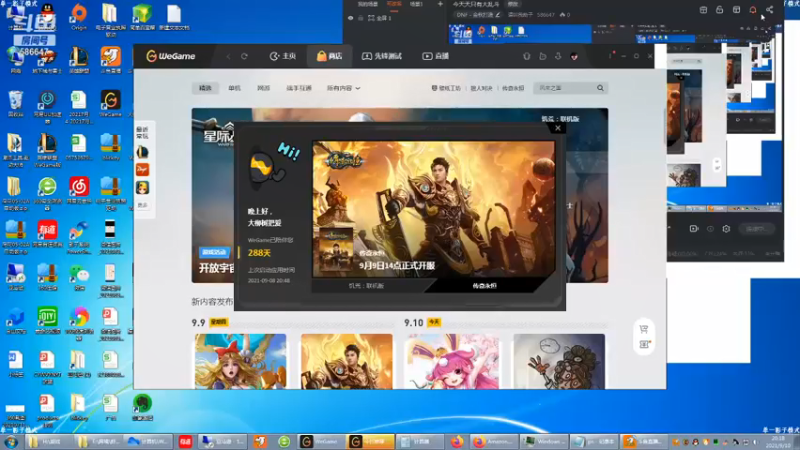Select the 传奇永恒 tab in popup
The height and width of the screenshot is (450, 800).
click(484, 286)
